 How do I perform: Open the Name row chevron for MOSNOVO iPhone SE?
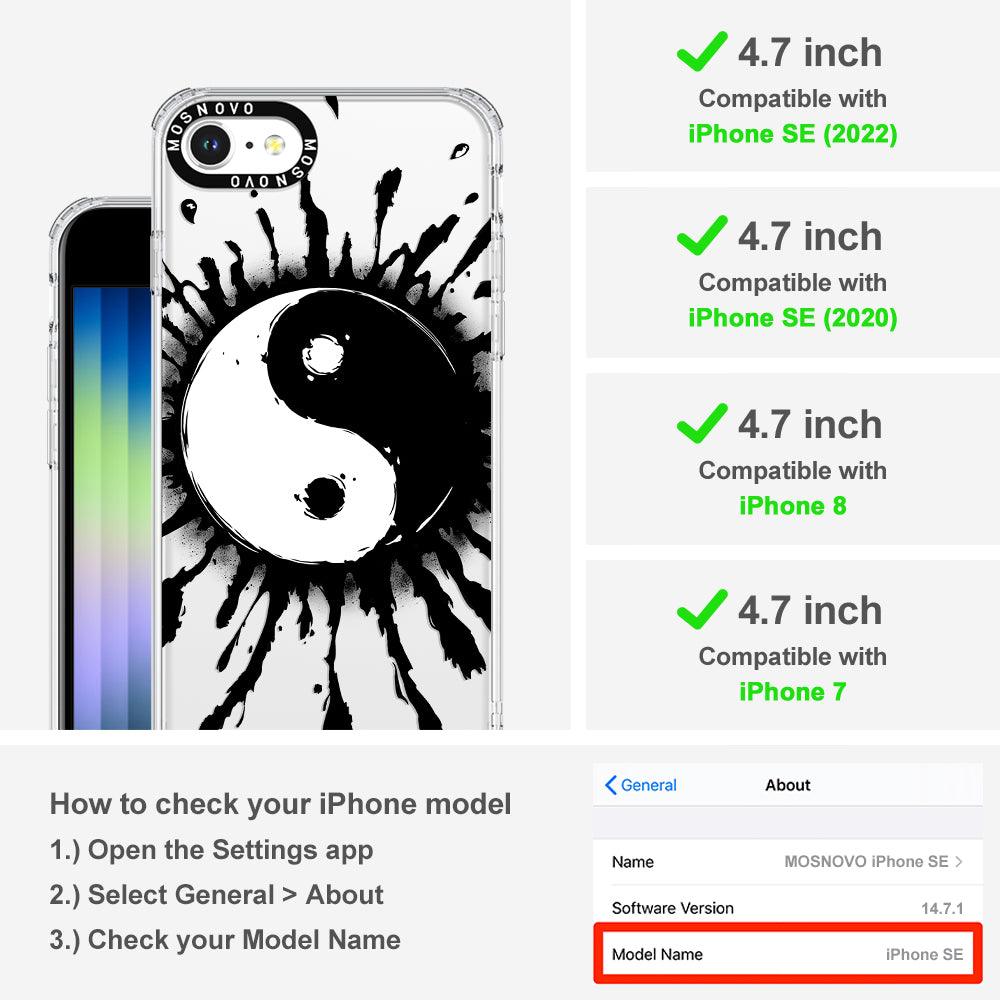(x=959, y=862)
